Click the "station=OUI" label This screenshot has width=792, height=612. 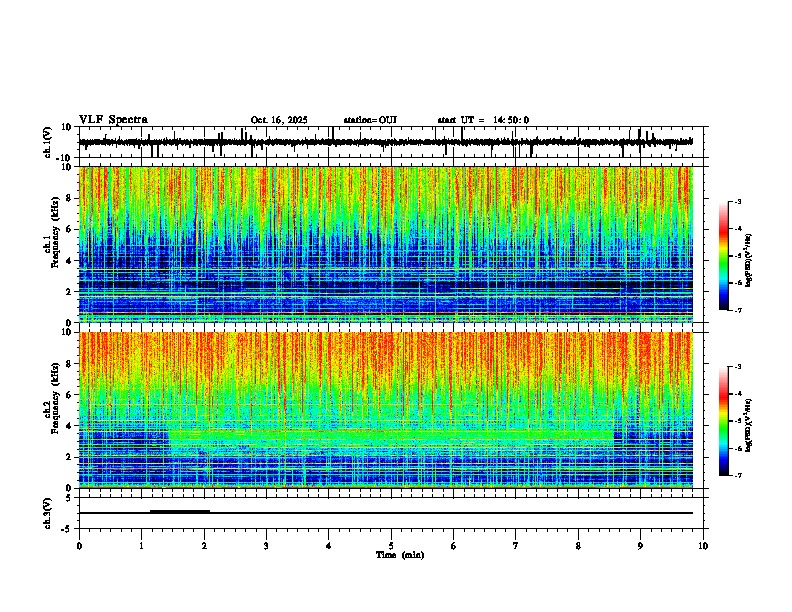tap(370, 120)
